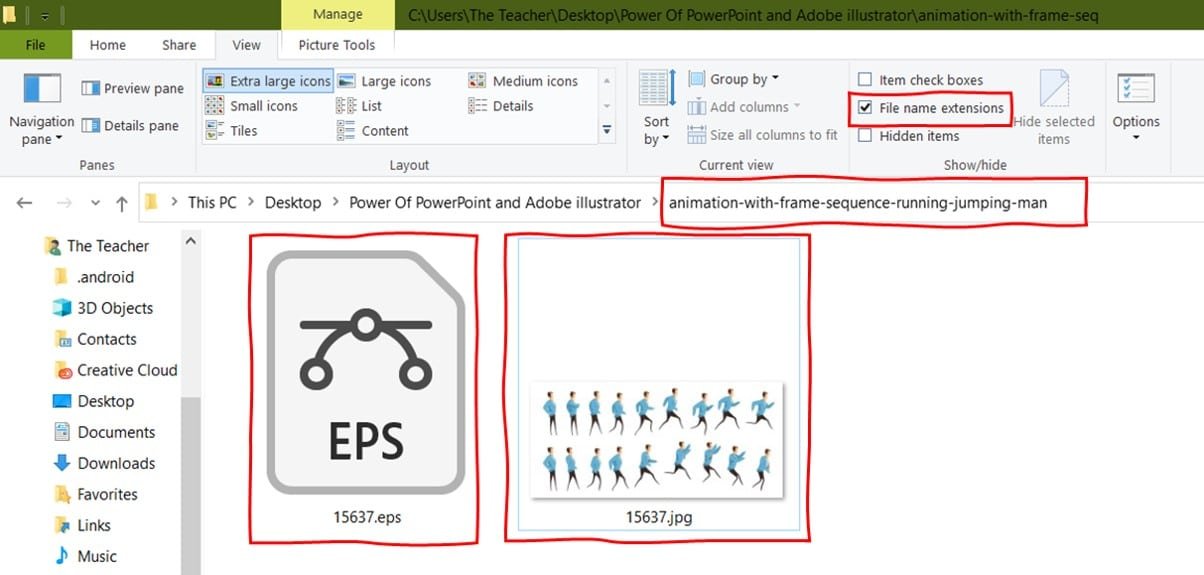Toggle the Preview pane

tap(133, 88)
